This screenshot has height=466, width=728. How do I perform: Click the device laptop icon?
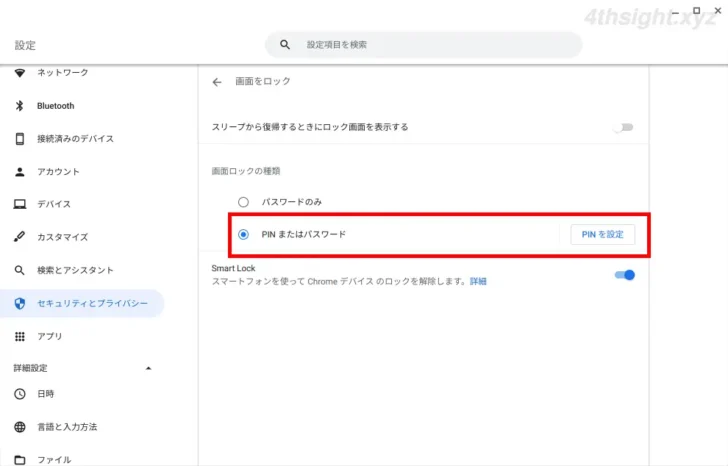point(20,204)
